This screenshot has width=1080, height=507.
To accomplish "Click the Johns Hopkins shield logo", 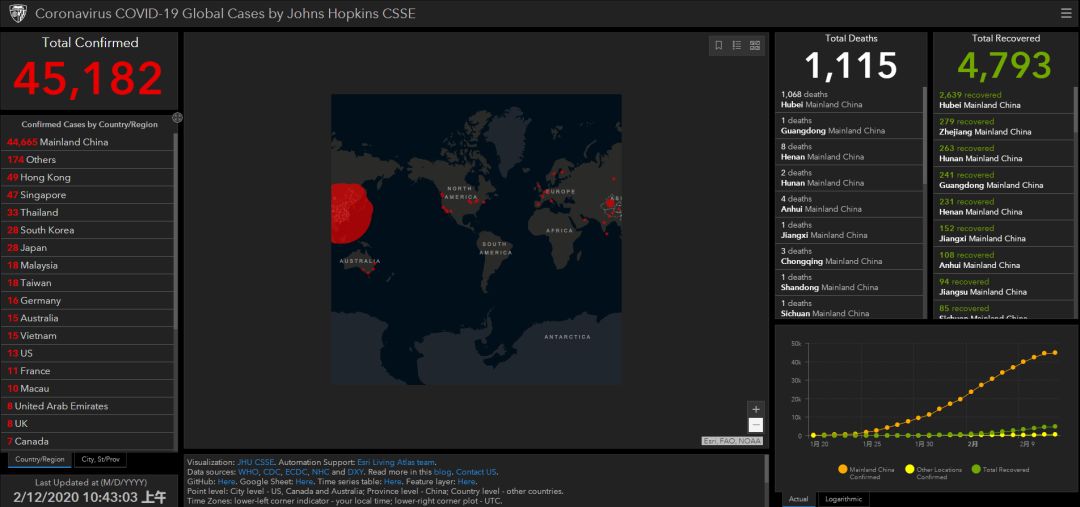I will 18,13.
